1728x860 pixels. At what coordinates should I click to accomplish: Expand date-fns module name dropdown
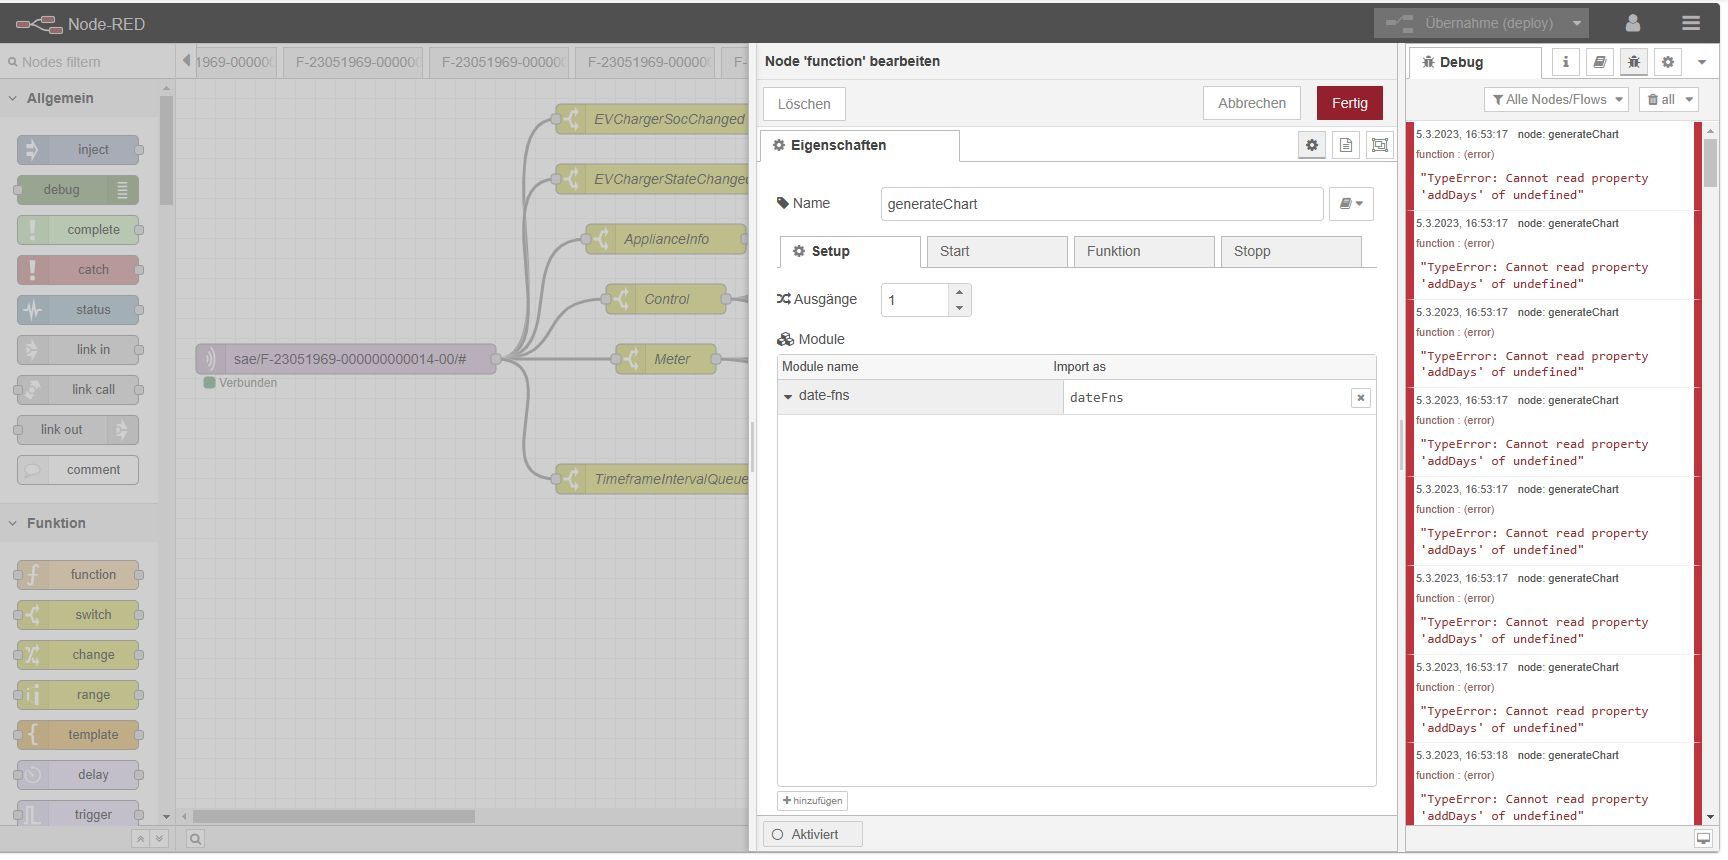click(x=788, y=397)
